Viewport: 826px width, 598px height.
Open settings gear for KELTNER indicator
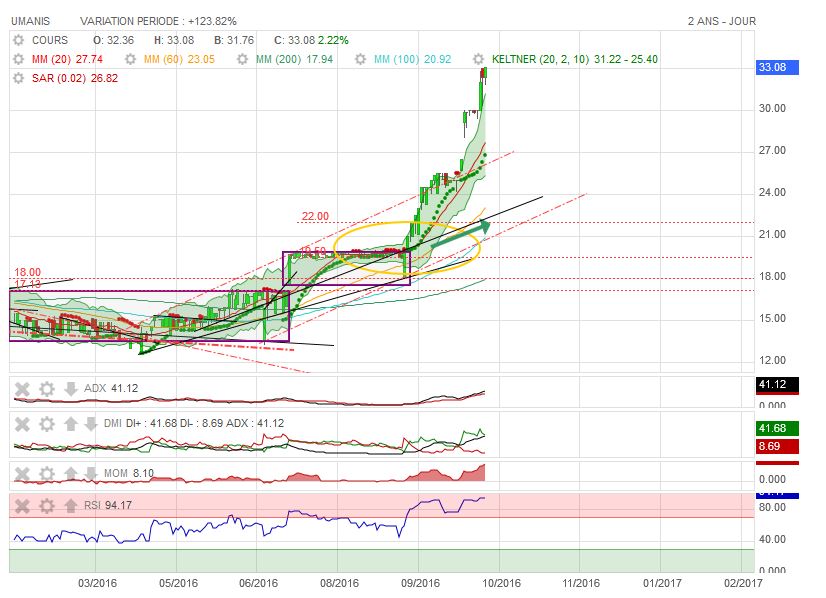click(x=478, y=59)
